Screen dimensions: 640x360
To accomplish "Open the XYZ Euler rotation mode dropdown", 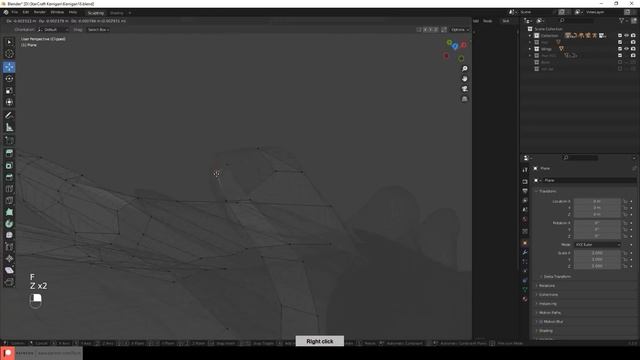I will pyautogui.click(x=598, y=244).
